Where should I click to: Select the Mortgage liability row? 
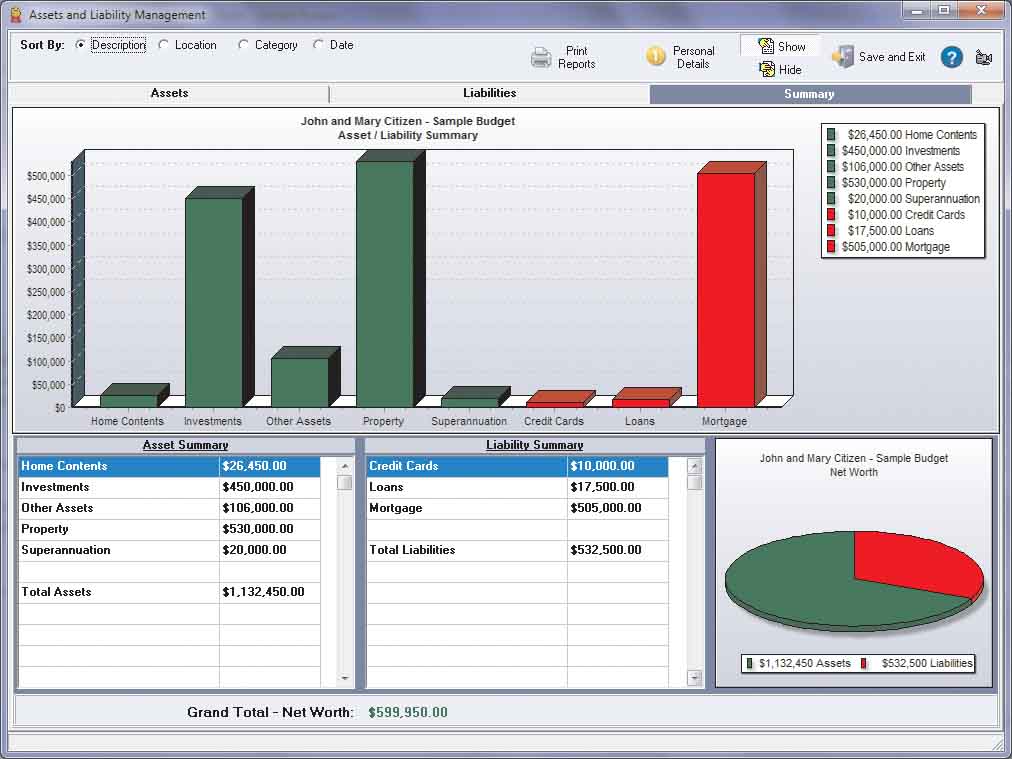pos(518,508)
